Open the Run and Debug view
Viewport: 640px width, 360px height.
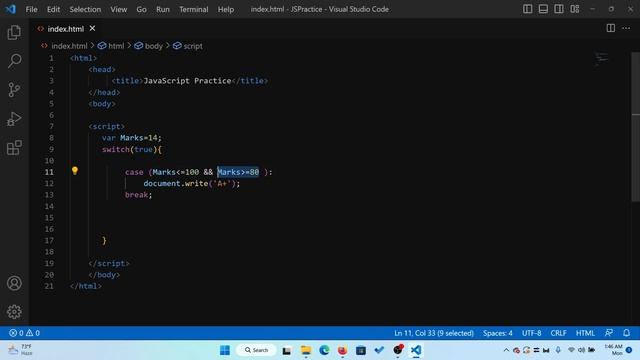pyautogui.click(x=14, y=119)
